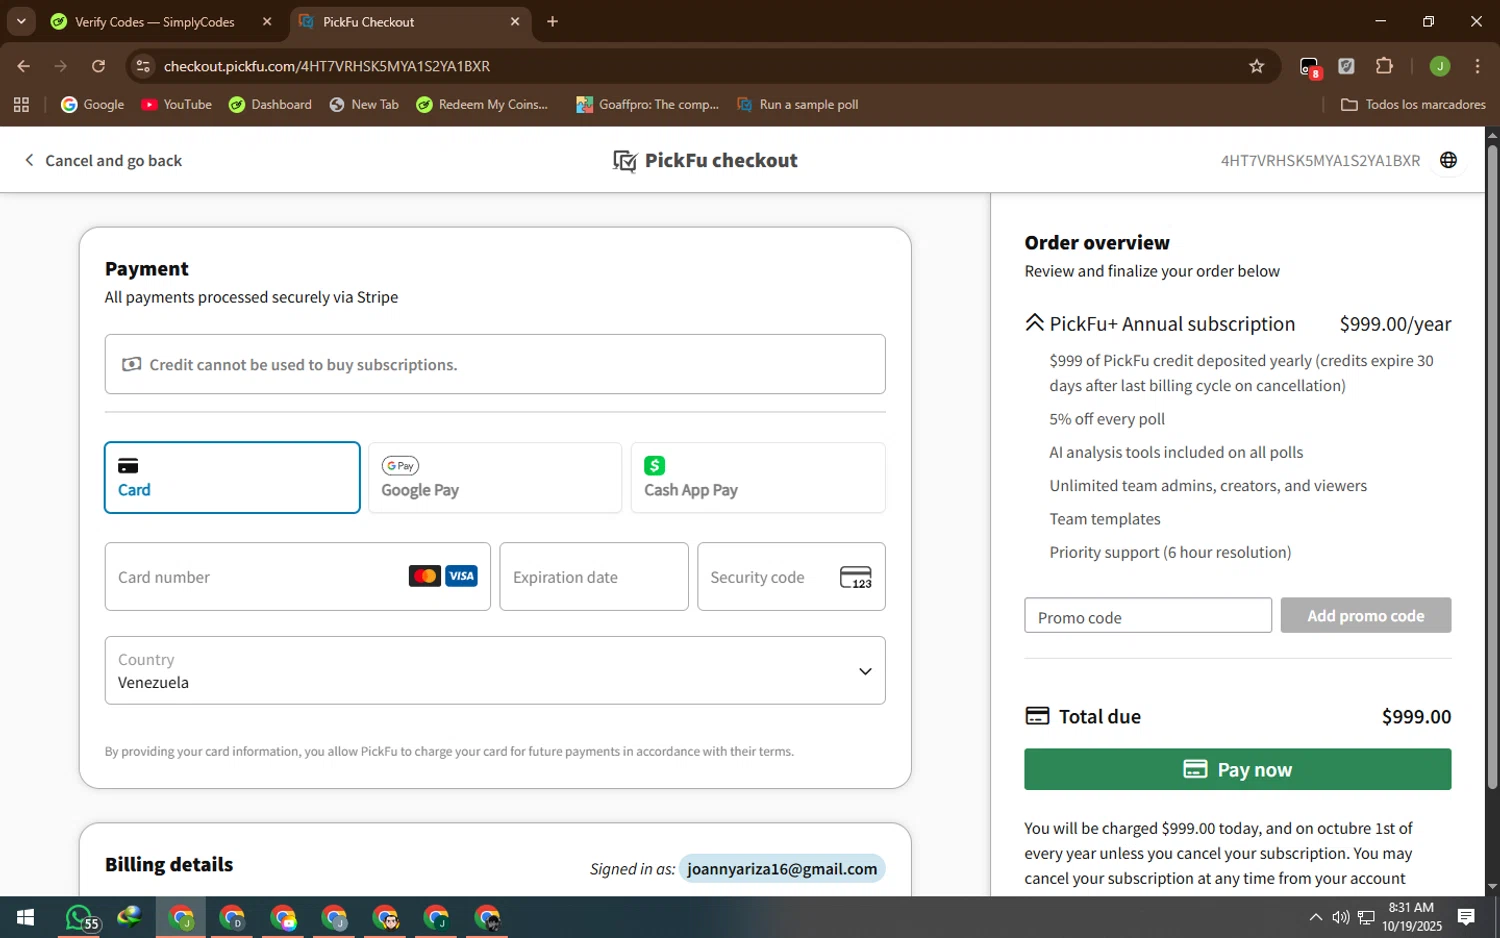Click the Security code field
1500x938 pixels.
point(791,577)
